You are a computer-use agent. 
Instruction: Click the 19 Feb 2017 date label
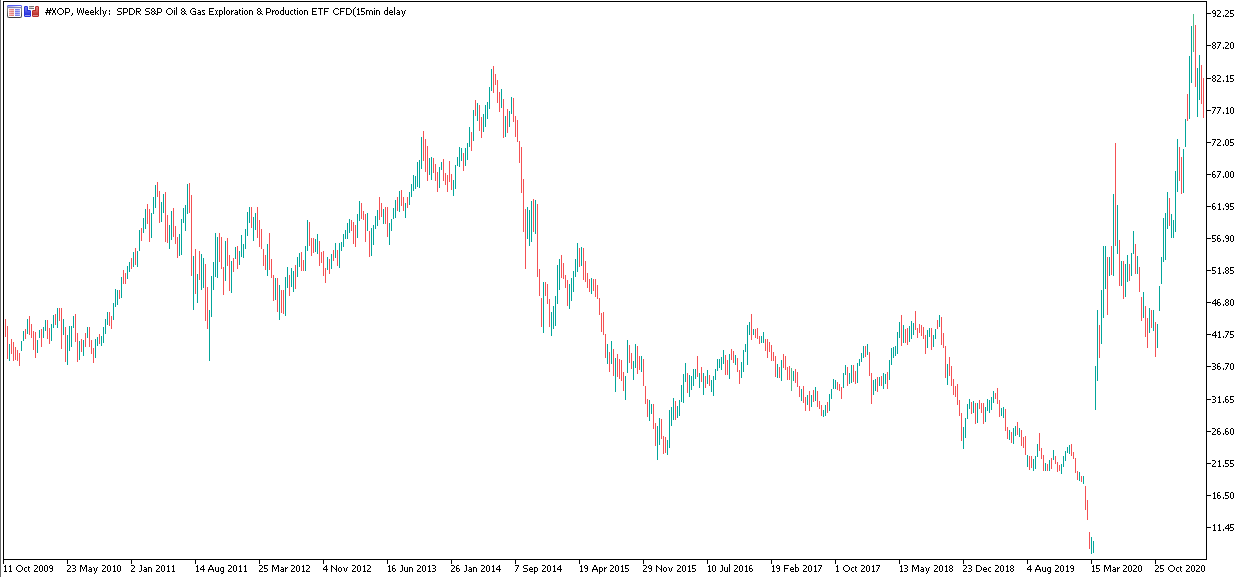click(x=797, y=568)
